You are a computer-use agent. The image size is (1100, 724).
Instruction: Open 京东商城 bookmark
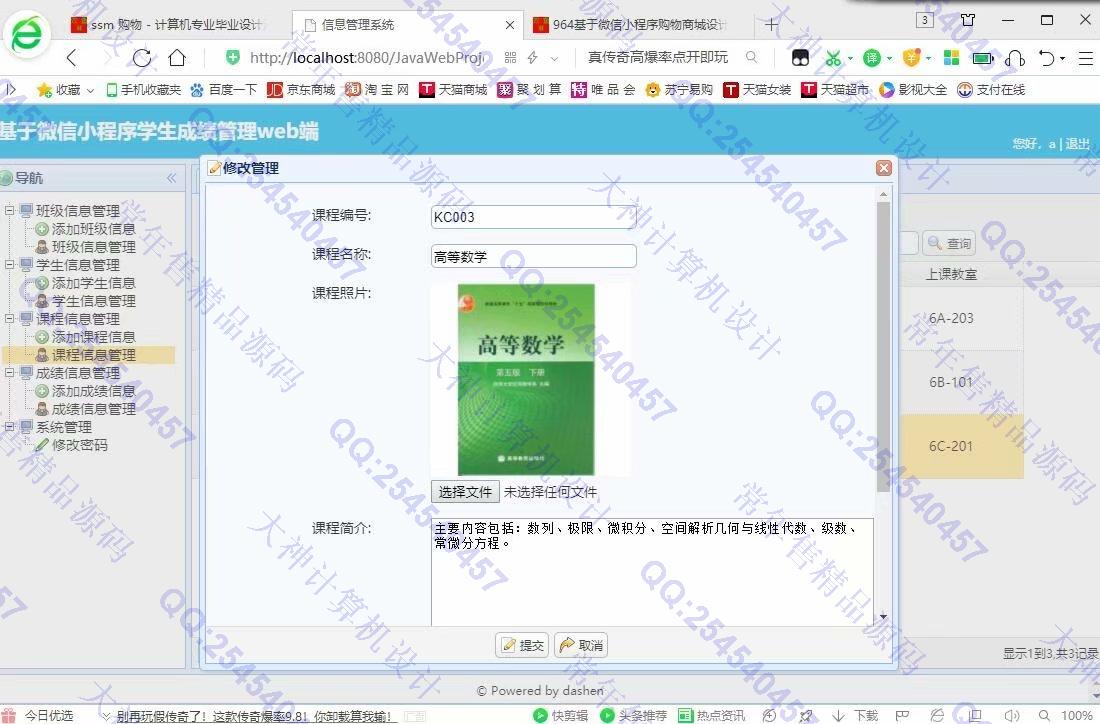[x=301, y=90]
